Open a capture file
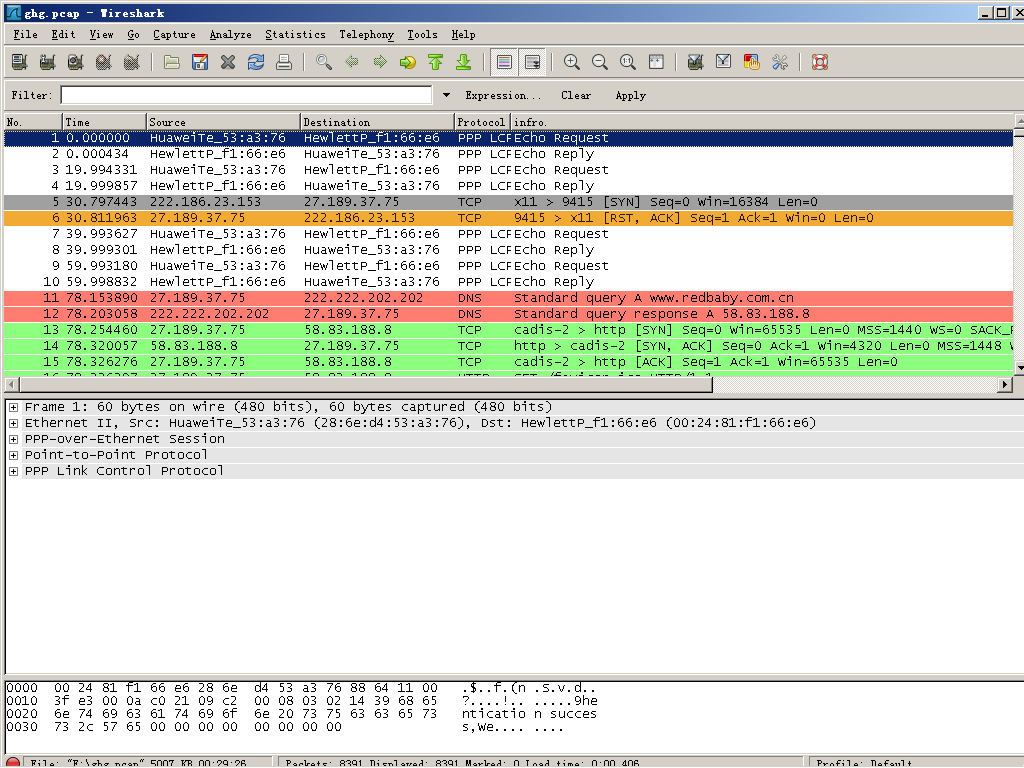Viewport: 1024px width, 768px height. point(172,62)
